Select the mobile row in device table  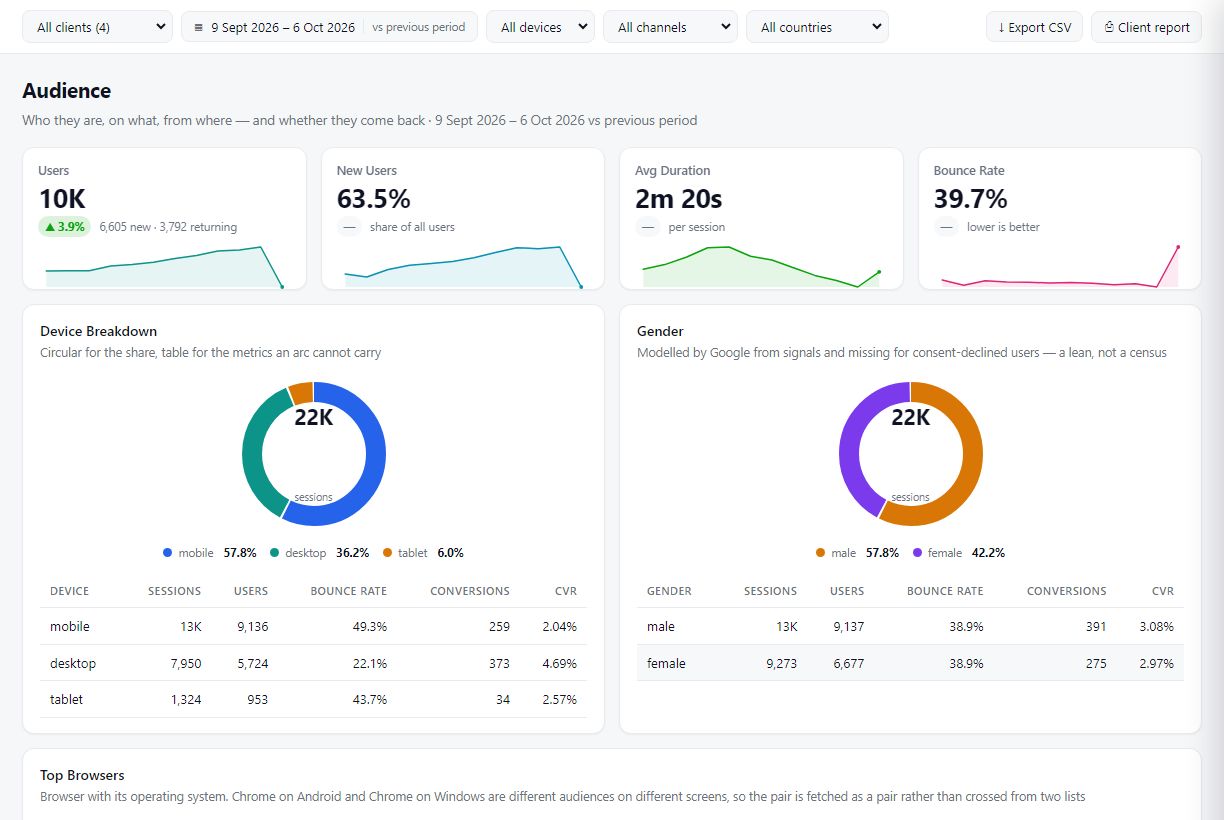coord(313,627)
